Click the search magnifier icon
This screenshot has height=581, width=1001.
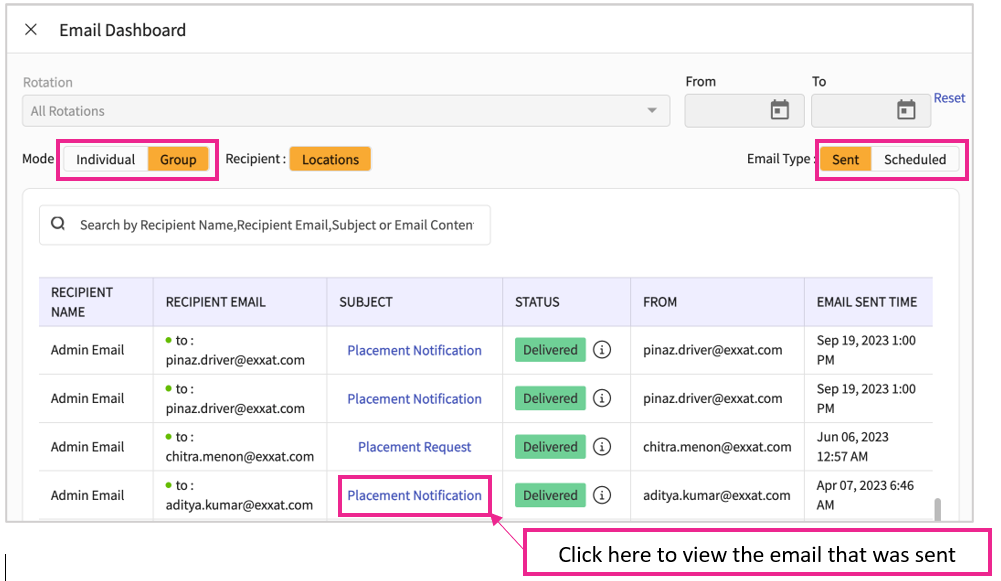coord(58,225)
